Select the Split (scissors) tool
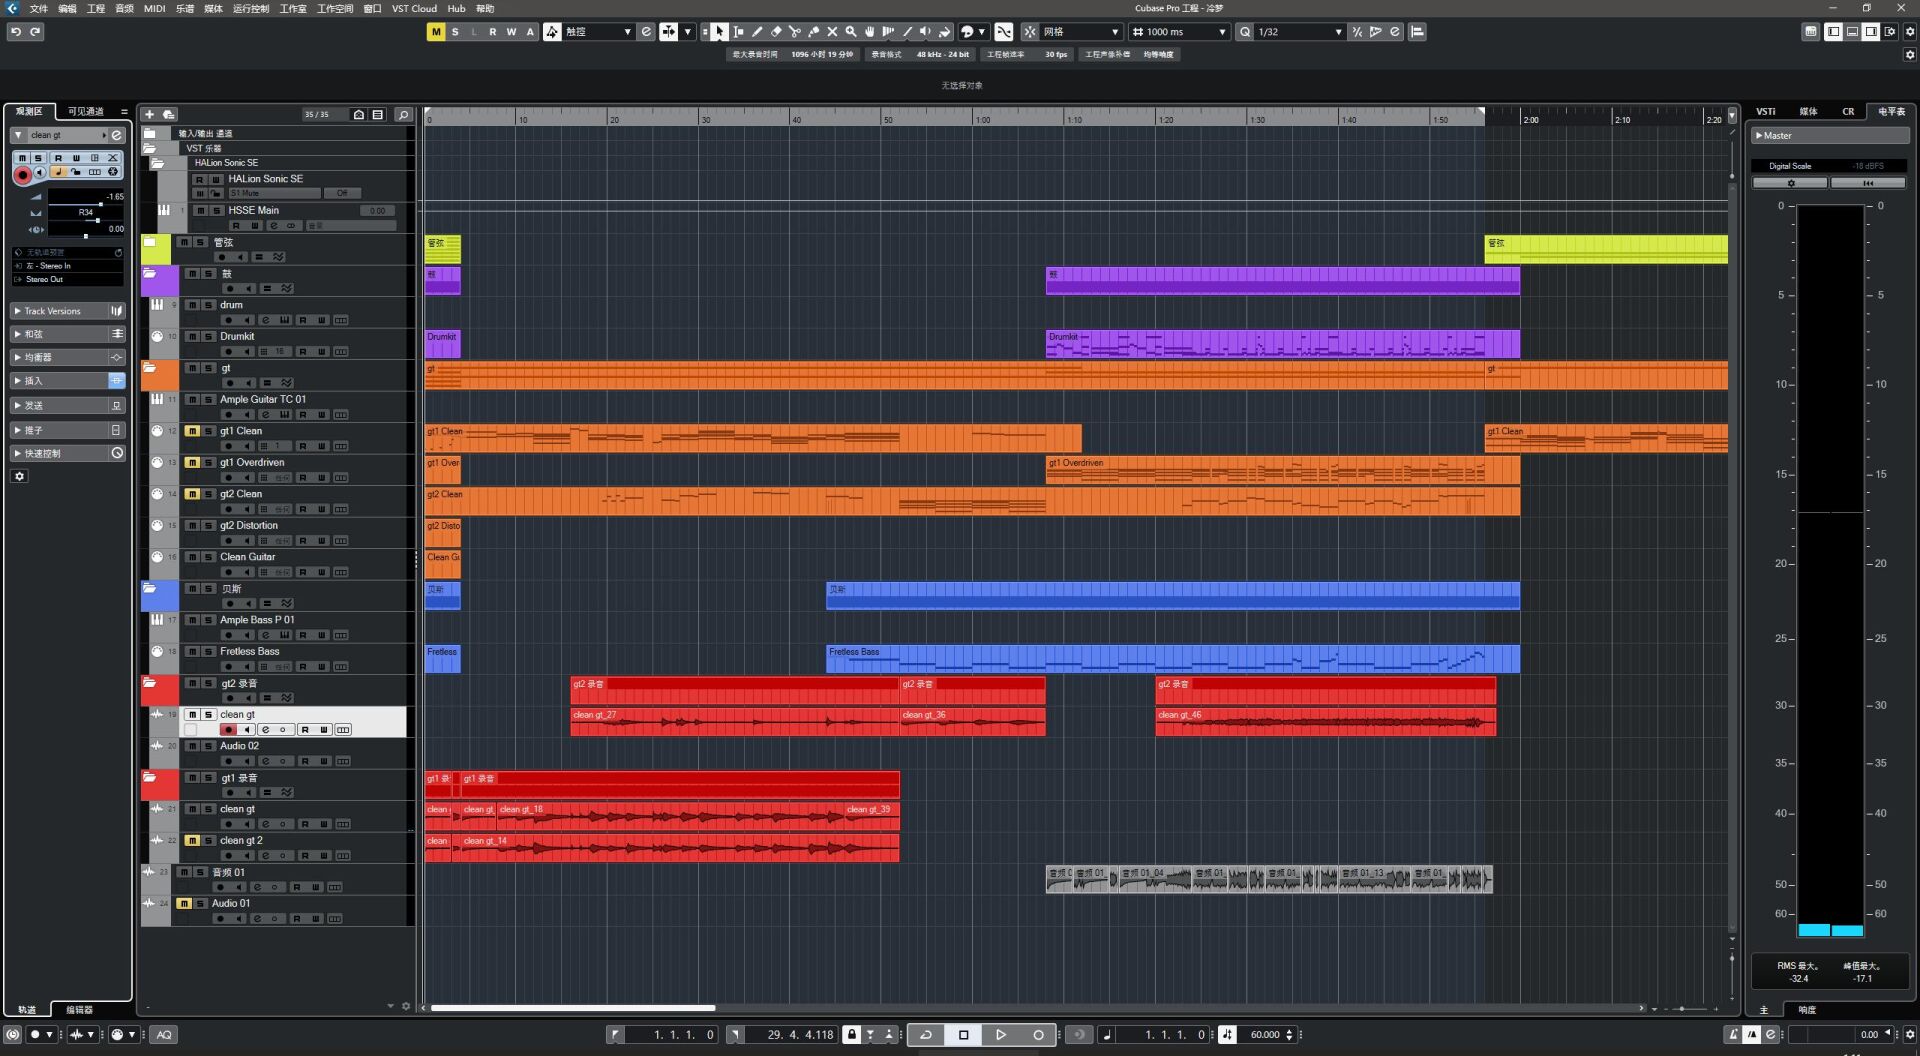1920x1056 pixels. 795,31
